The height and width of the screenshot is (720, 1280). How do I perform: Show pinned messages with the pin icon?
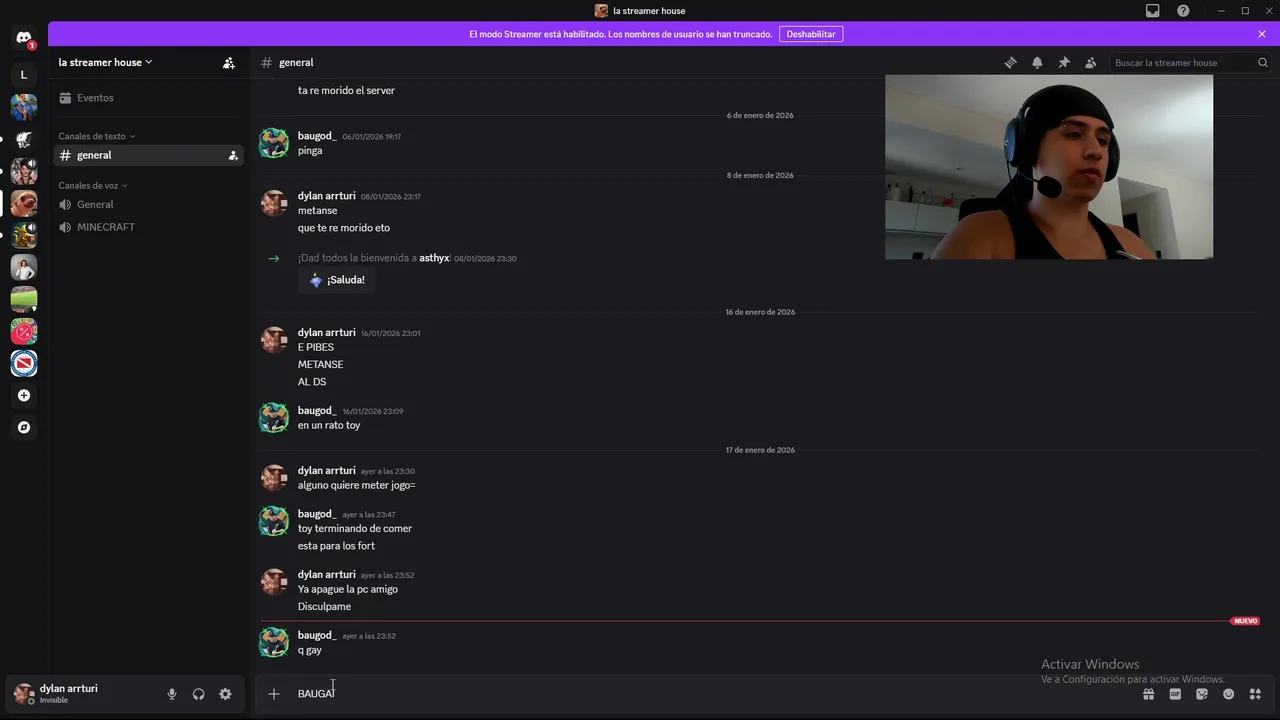click(x=1064, y=62)
